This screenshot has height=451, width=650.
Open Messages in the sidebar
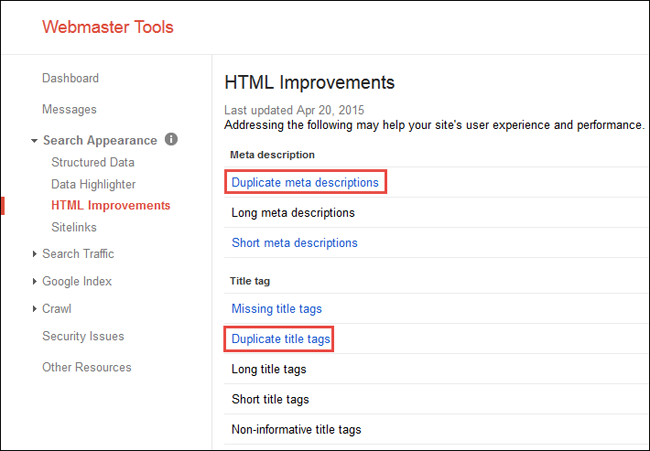click(x=69, y=109)
